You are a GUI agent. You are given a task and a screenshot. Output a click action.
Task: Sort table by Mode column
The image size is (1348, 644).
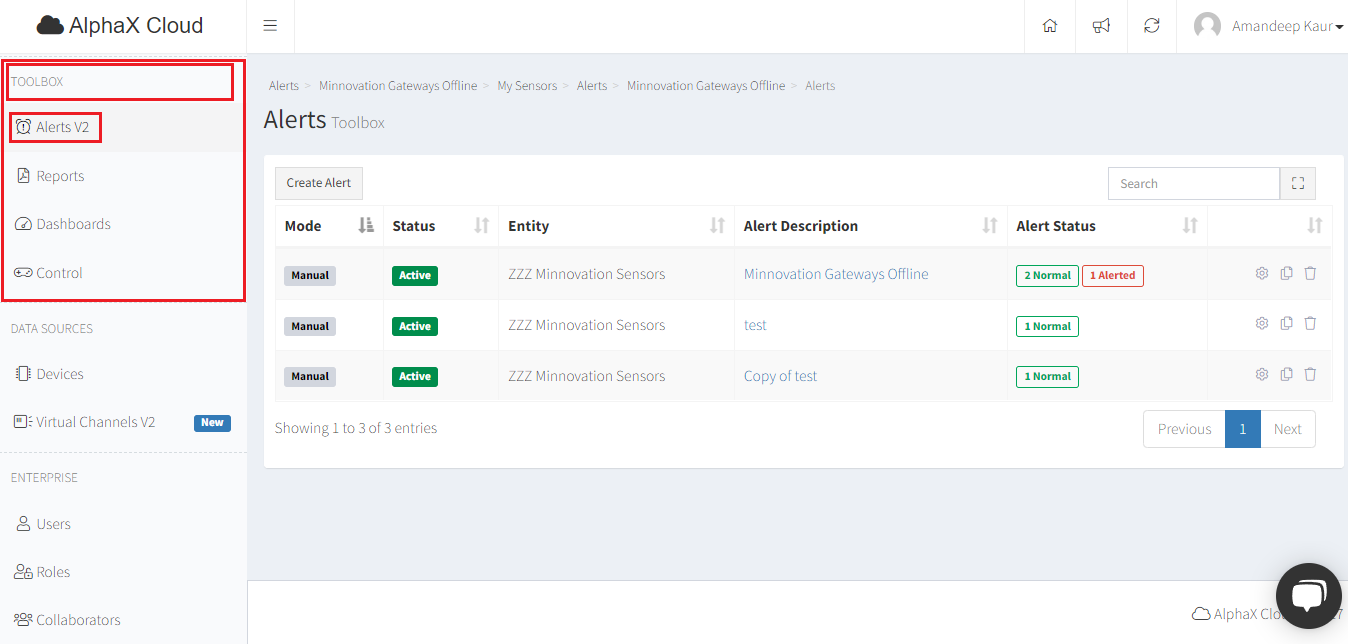(x=365, y=226)
